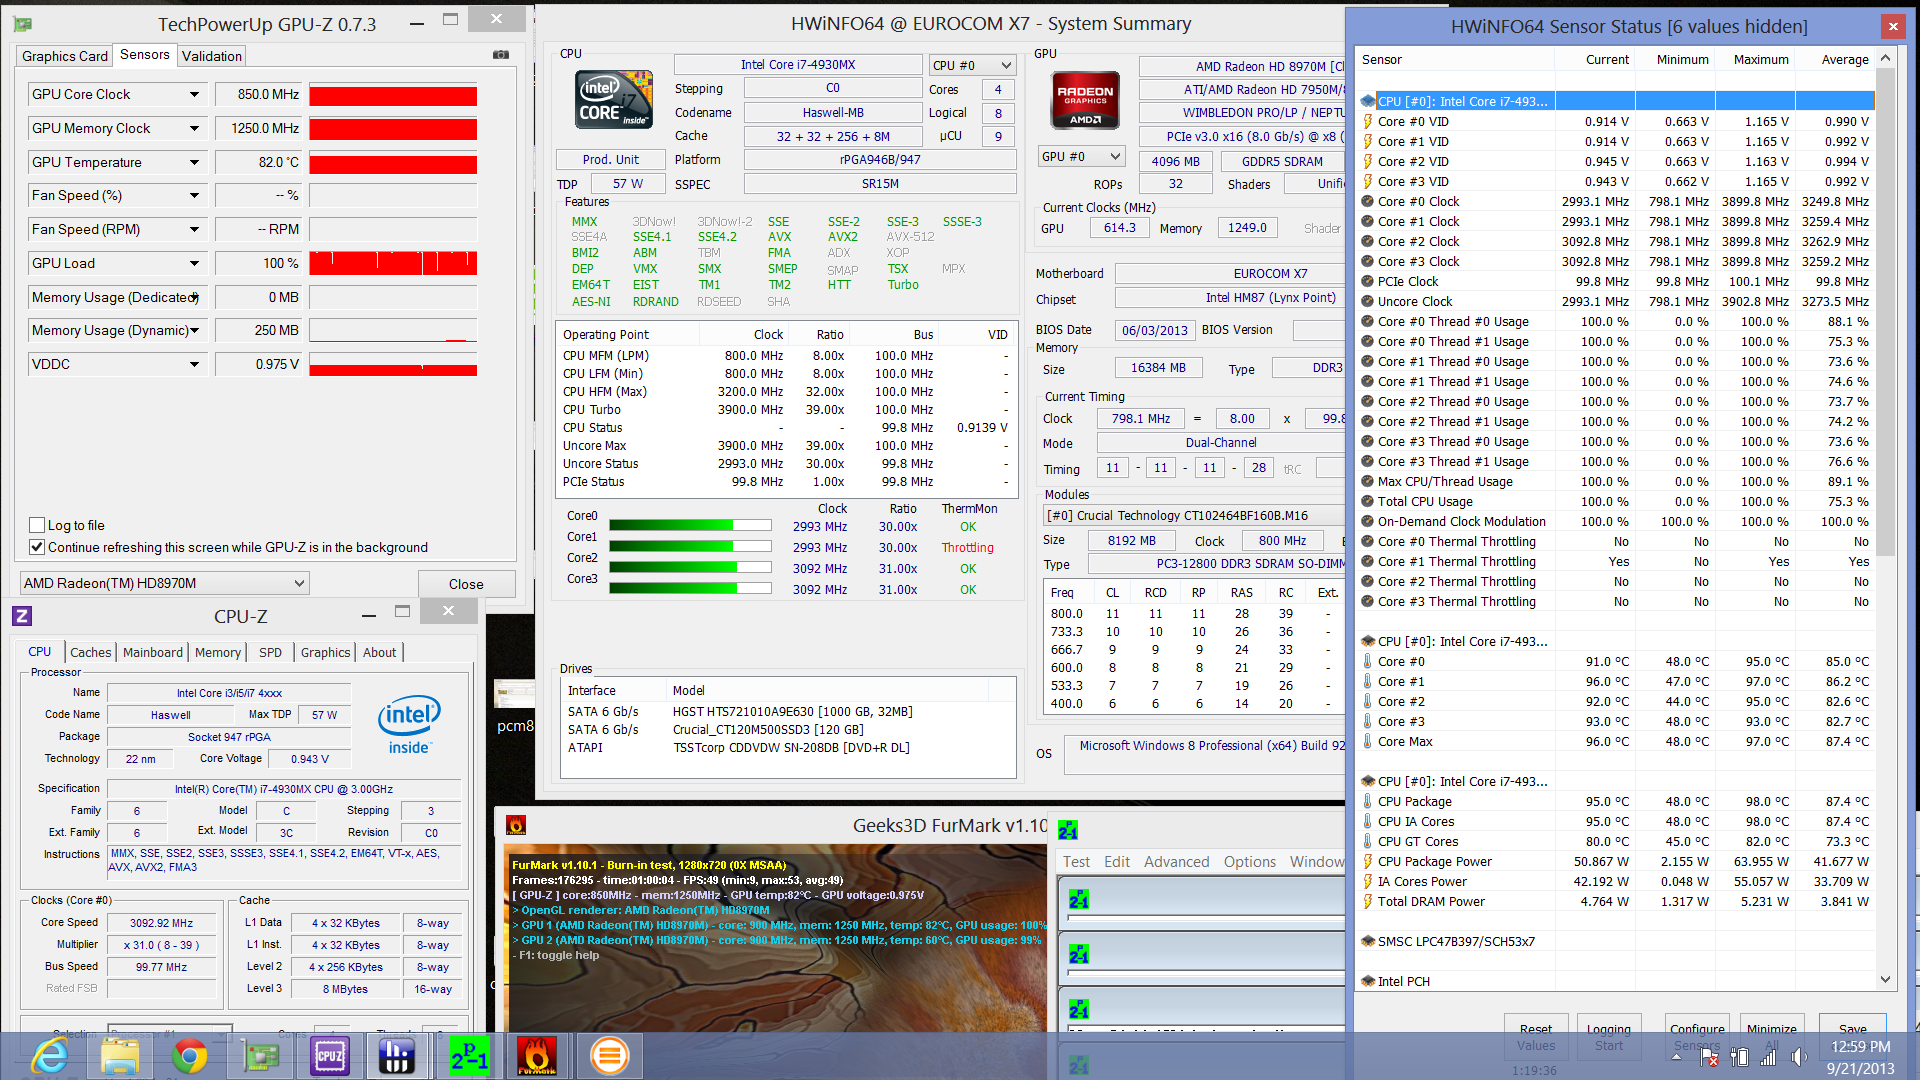Click HGST HTS721010A9E630 drive entry
Screen dimensions: 1920x1080
792,712
